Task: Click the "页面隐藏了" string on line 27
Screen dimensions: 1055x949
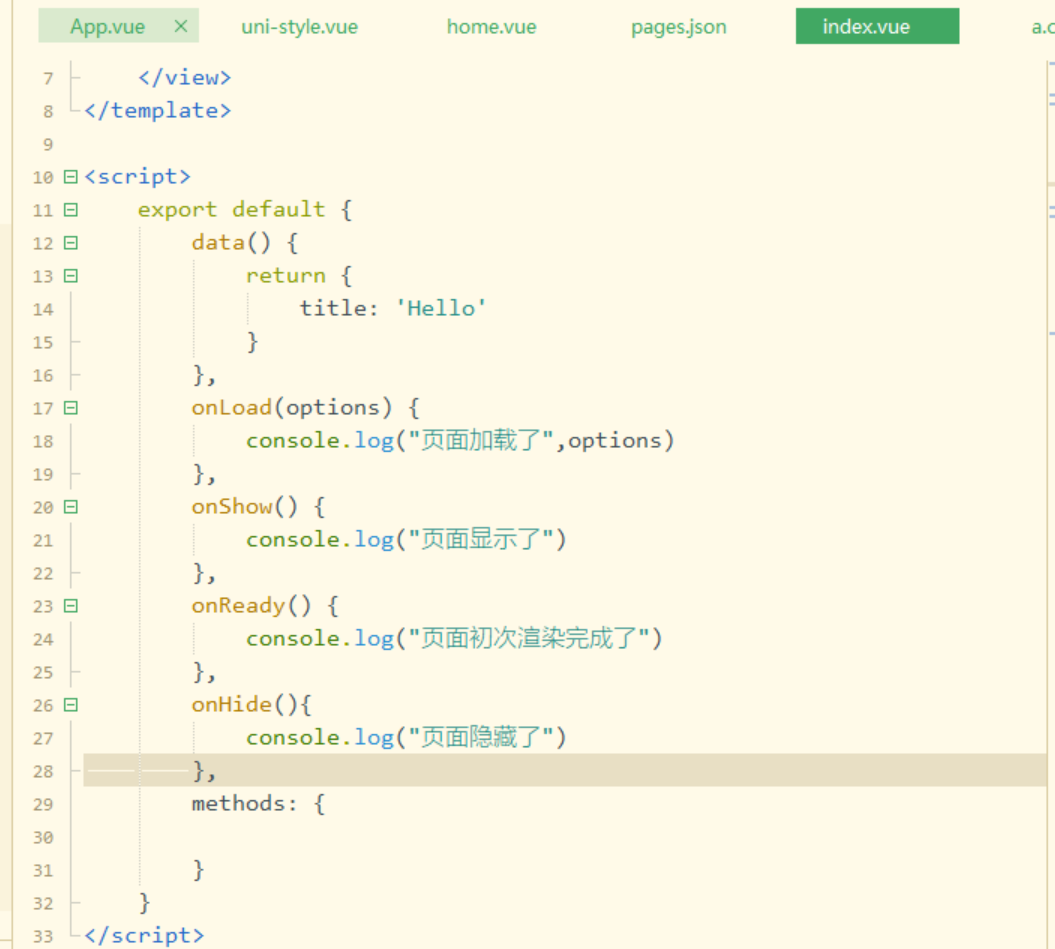Action: [x=481, y=737]
